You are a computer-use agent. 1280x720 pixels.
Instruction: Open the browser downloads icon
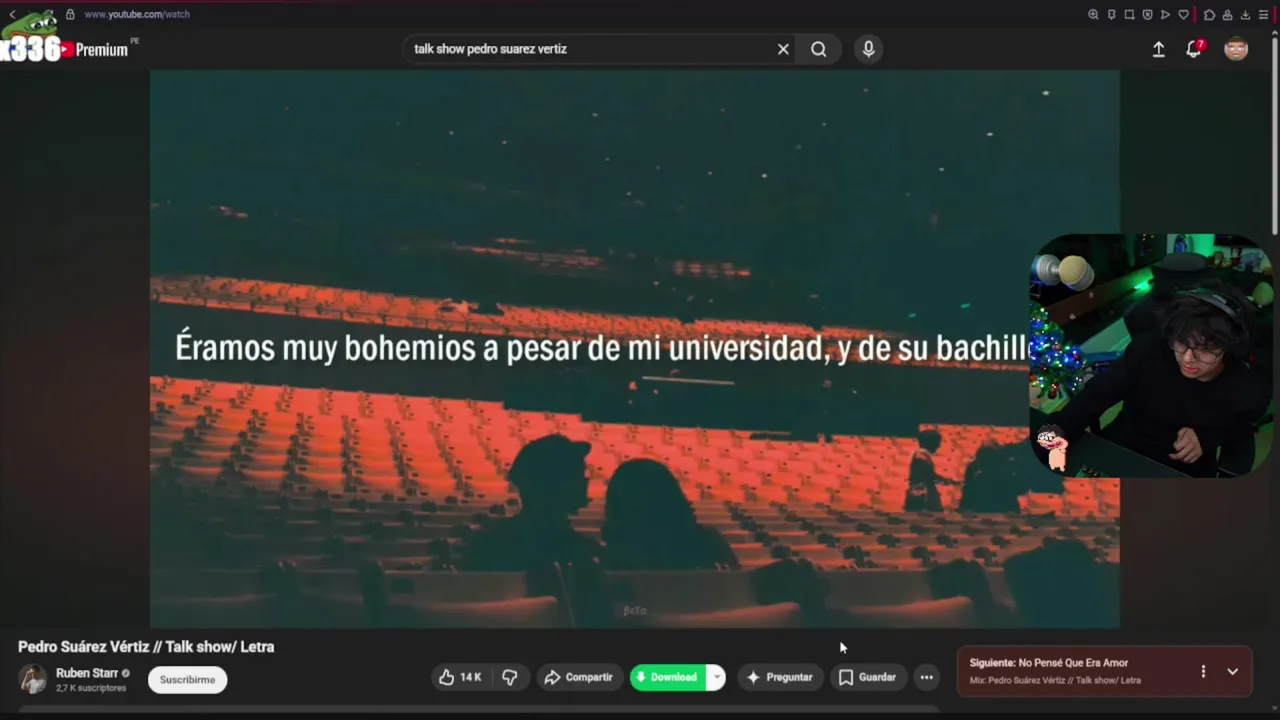[1245, 14]
